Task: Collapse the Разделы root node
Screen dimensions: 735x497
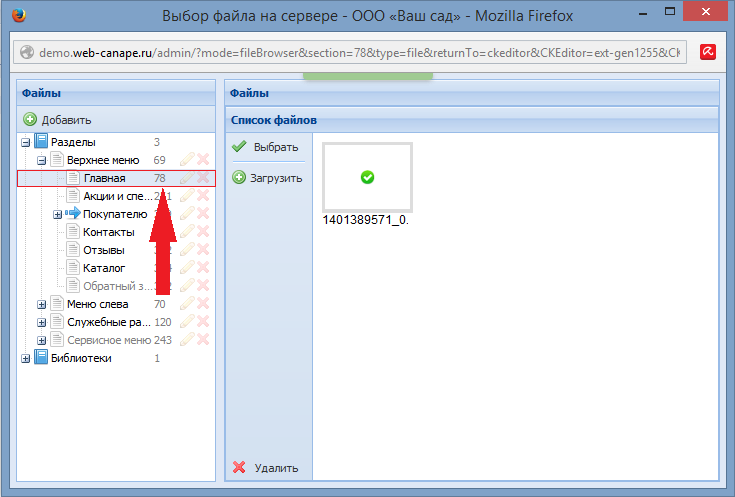Action: tap(25, 142)
